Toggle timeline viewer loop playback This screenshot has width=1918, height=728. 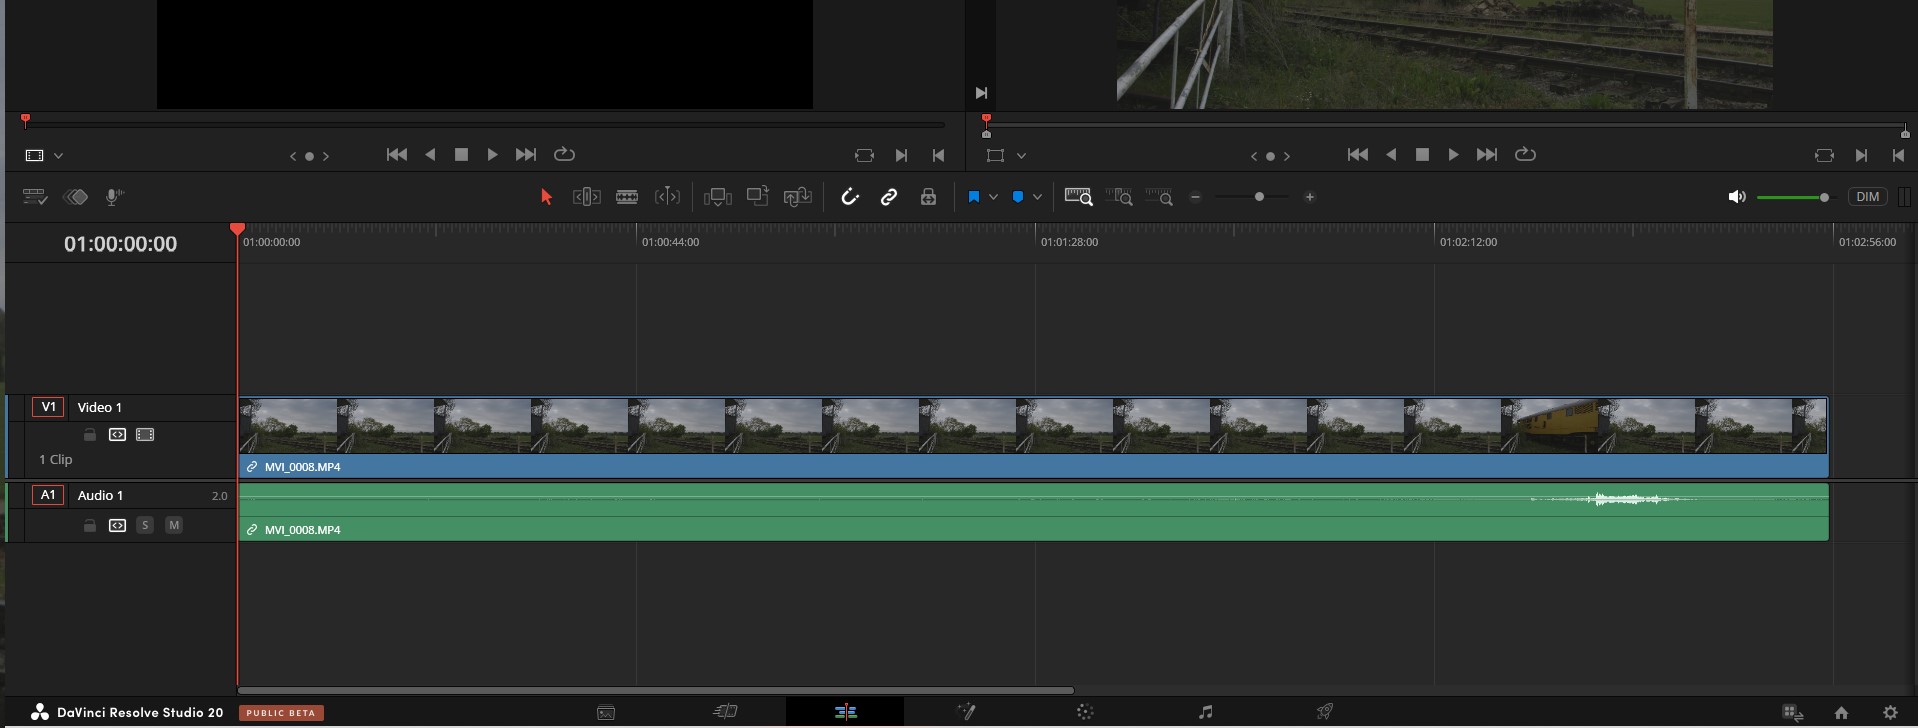[x=1525, y=154]
